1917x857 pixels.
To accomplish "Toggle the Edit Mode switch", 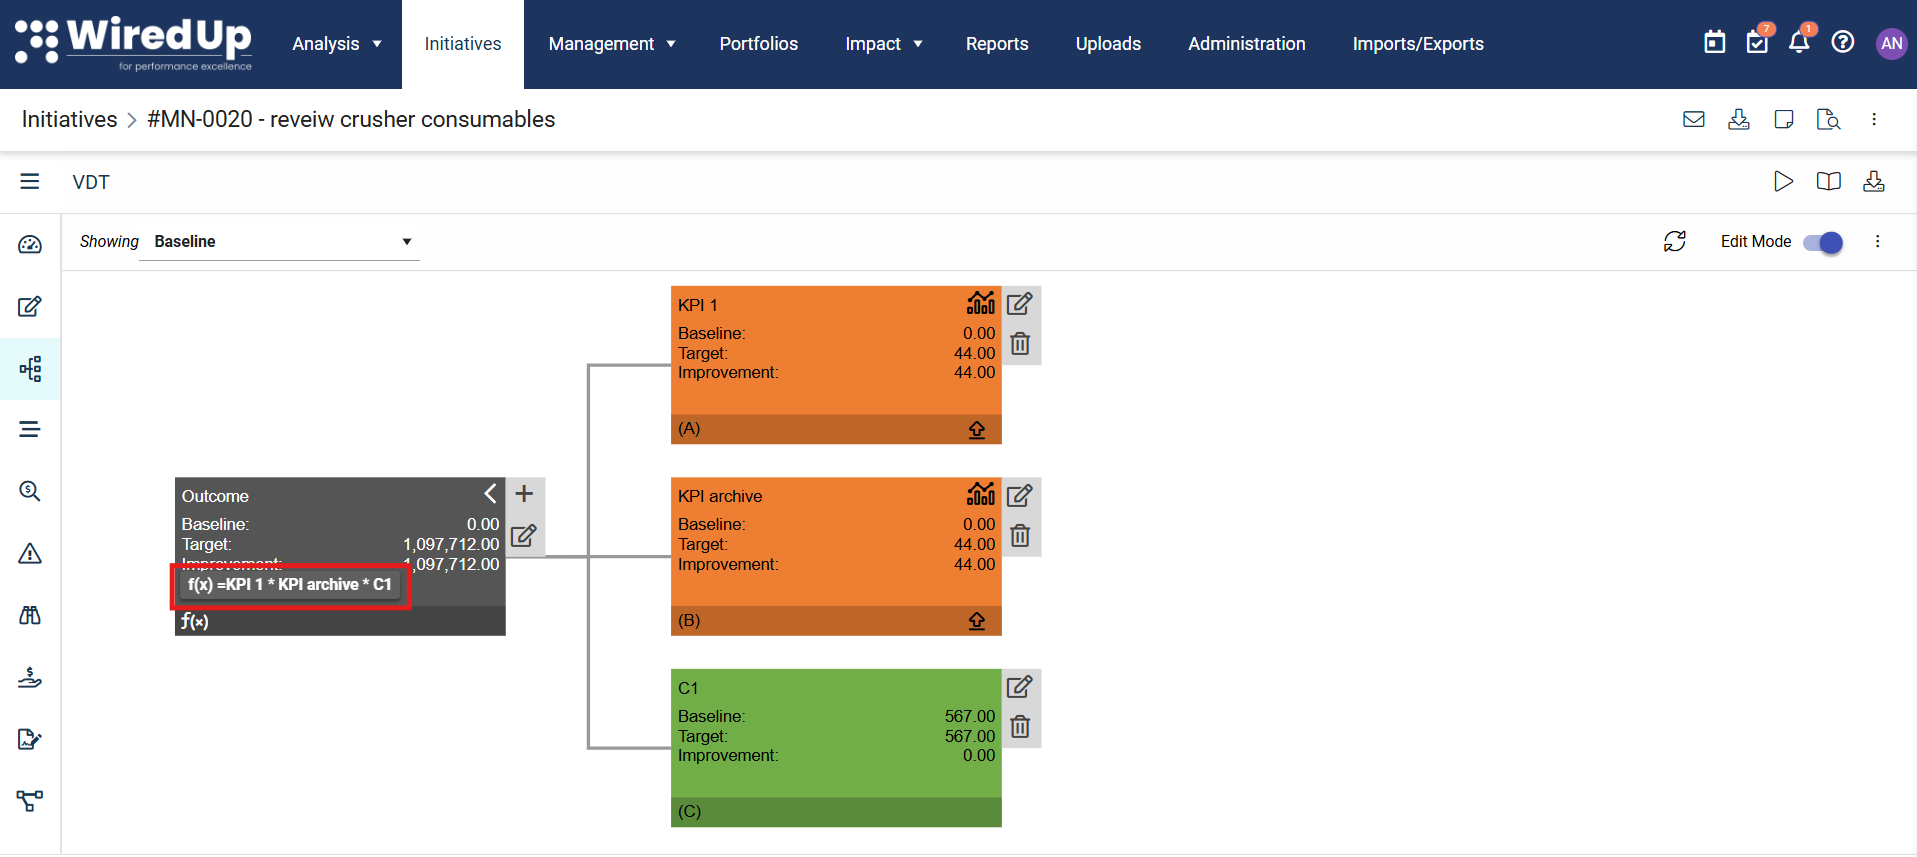I will click(1823, 242).
